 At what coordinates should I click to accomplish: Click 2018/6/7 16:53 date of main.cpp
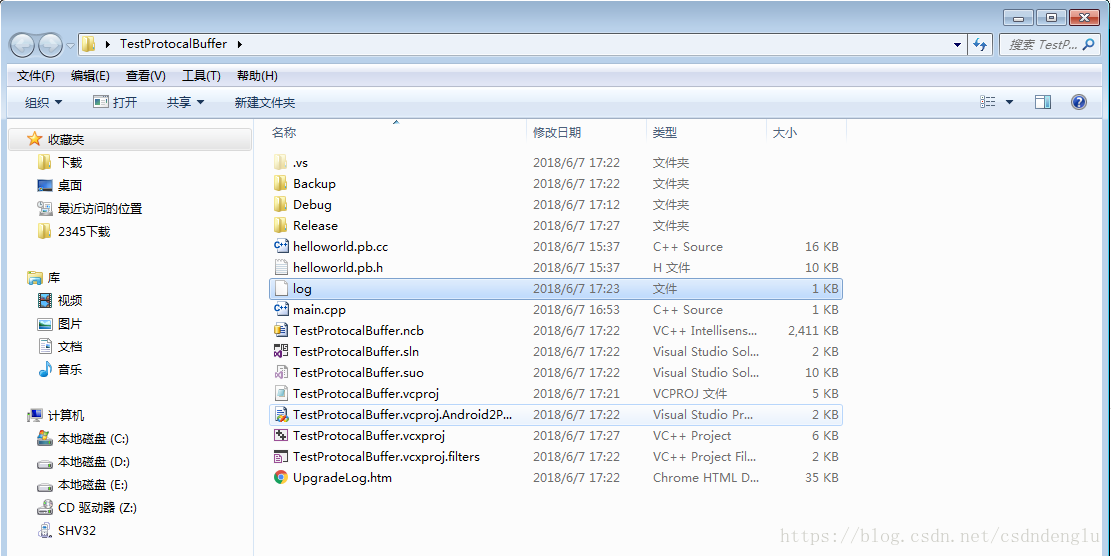tap(576, 310)
